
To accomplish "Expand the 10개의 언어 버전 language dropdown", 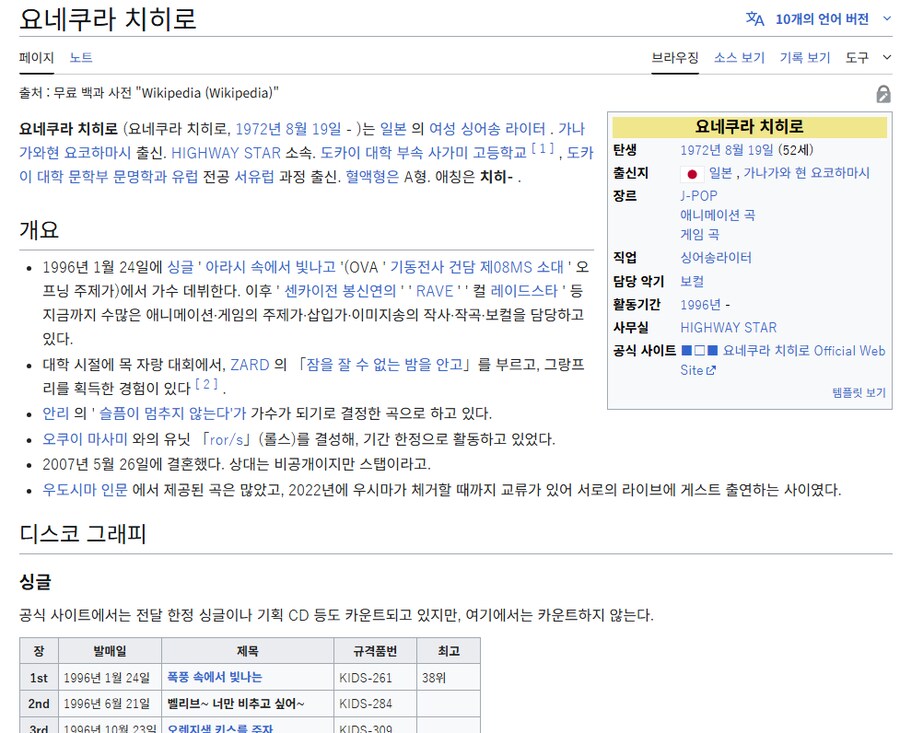I will pos(833,19).
